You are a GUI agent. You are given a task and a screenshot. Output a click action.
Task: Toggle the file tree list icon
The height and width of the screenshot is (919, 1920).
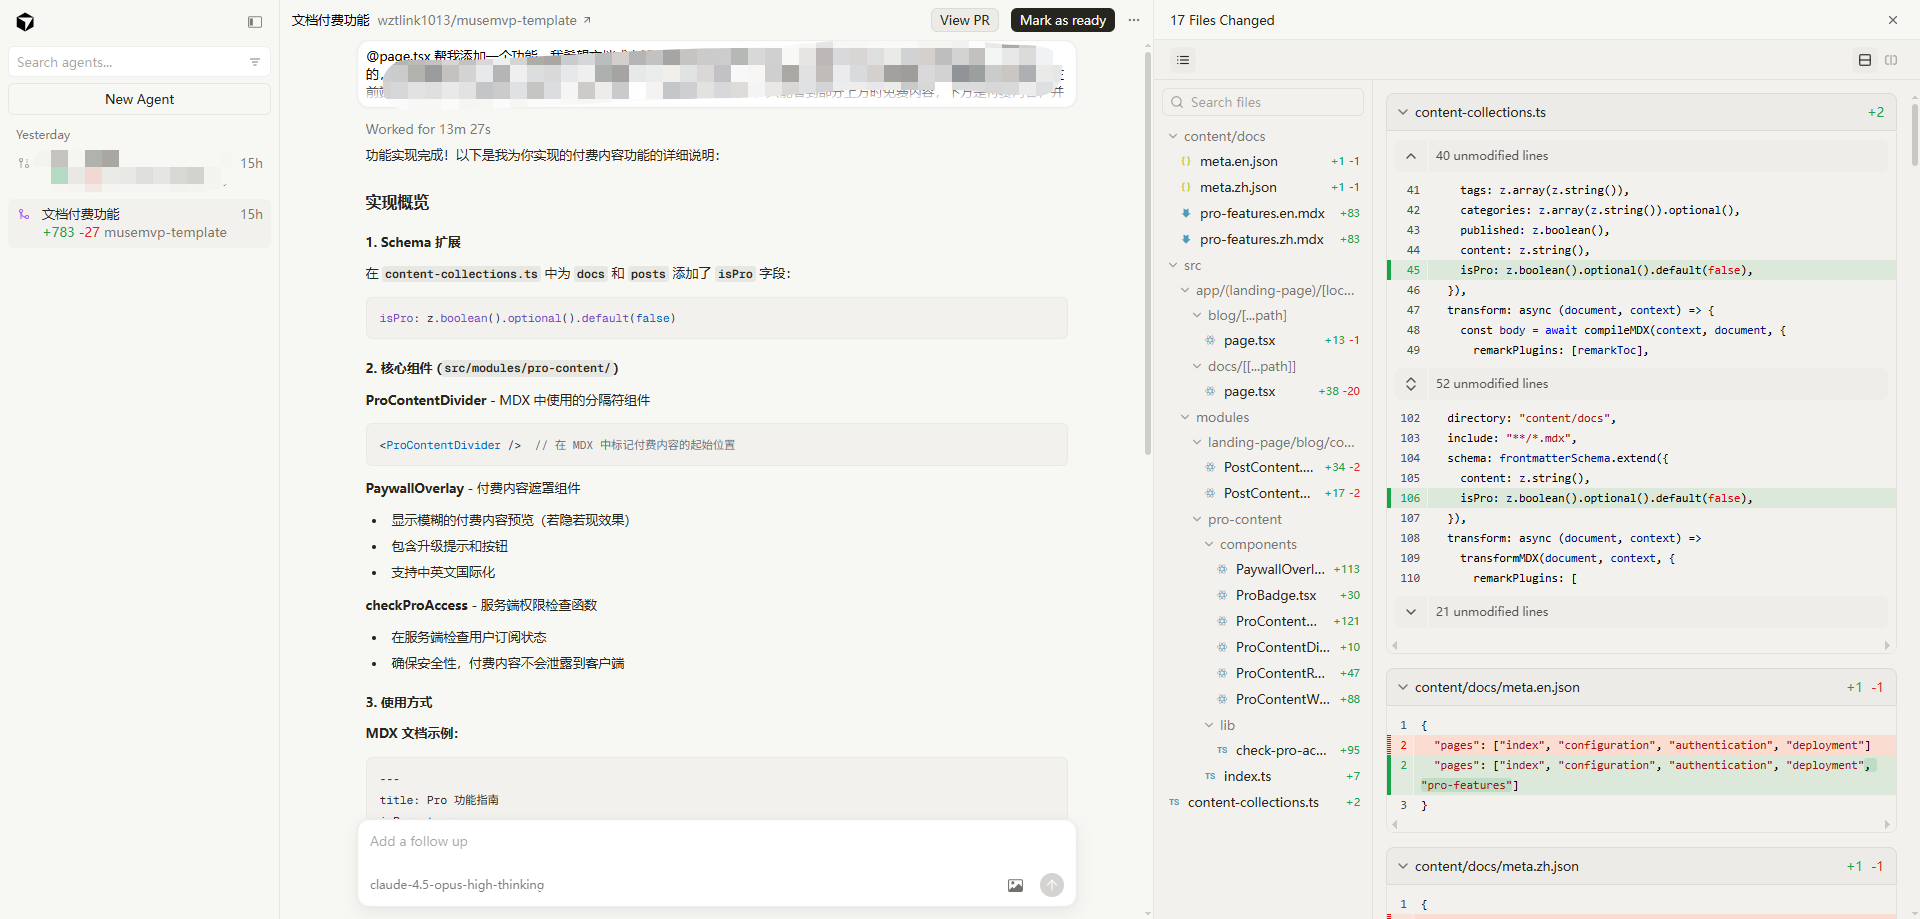tap(1183, 60)
